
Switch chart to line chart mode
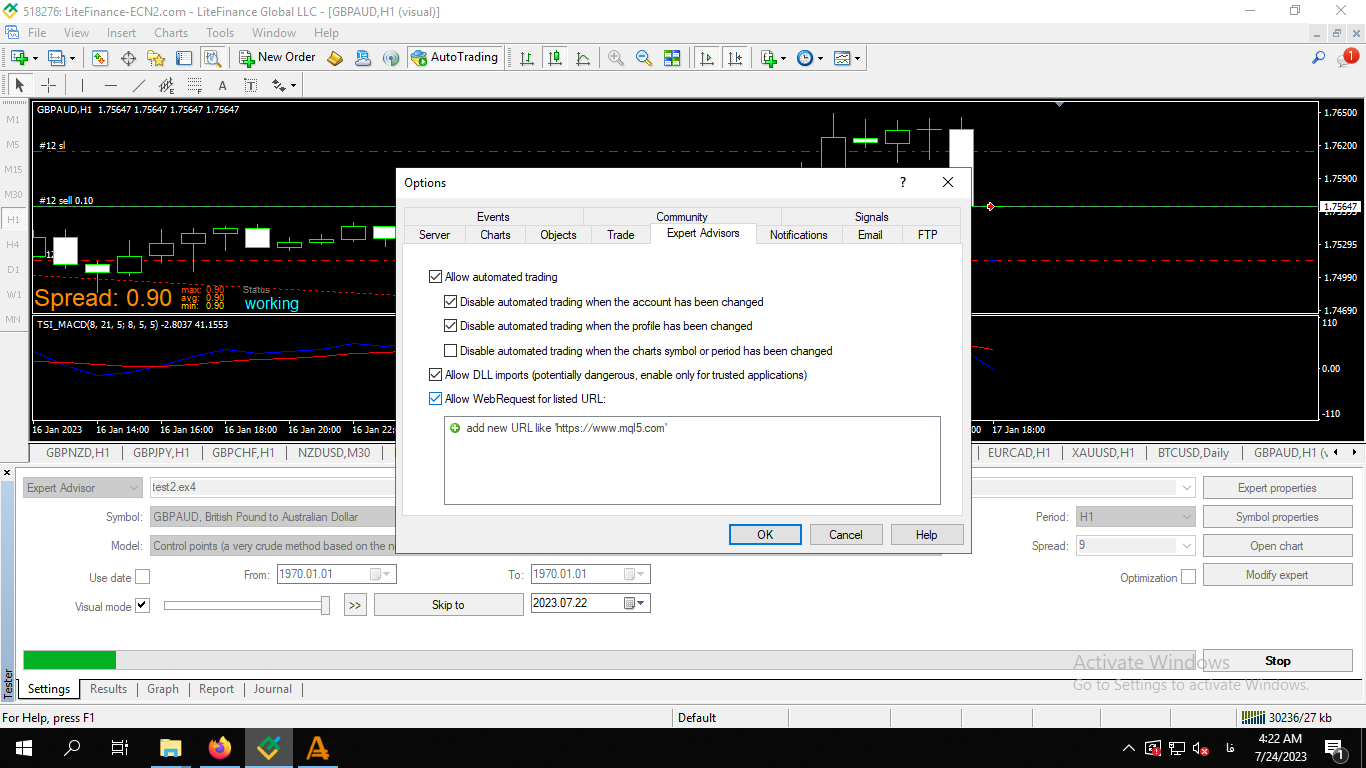coord(583,58)
